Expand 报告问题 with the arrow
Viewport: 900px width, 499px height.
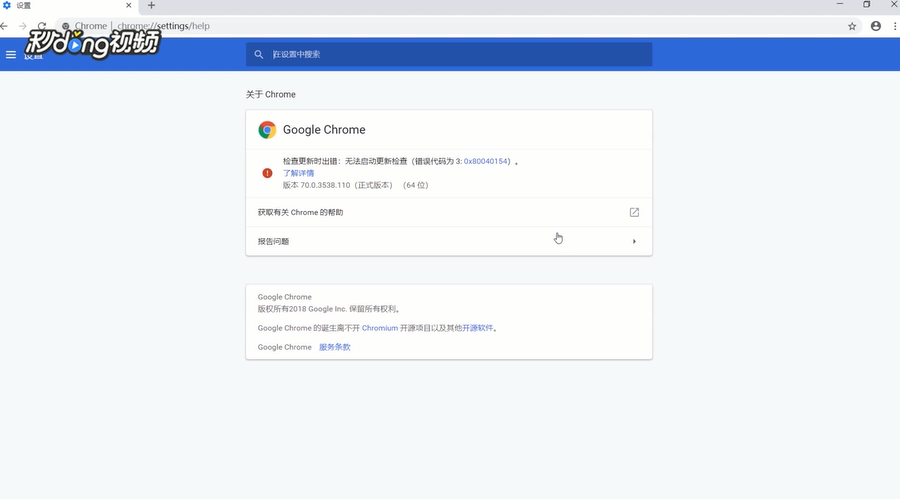click(634, 241)
